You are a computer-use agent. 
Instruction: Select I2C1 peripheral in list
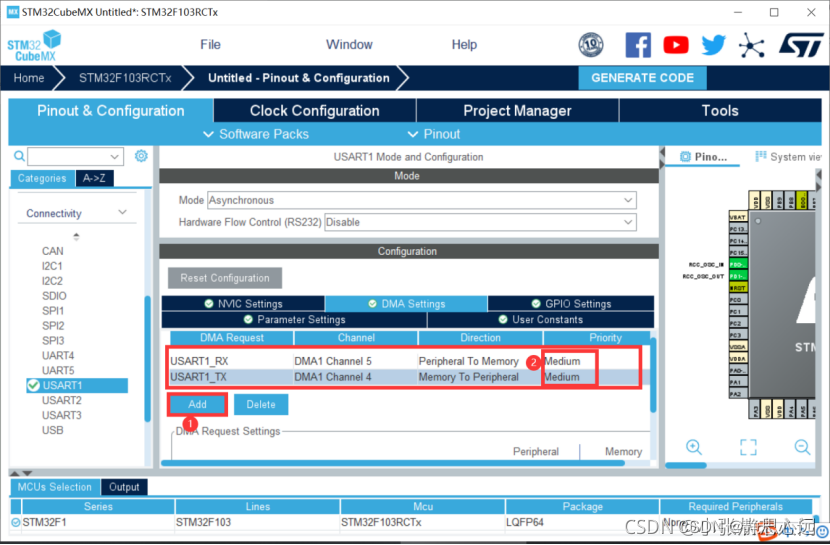coord(52,266)
